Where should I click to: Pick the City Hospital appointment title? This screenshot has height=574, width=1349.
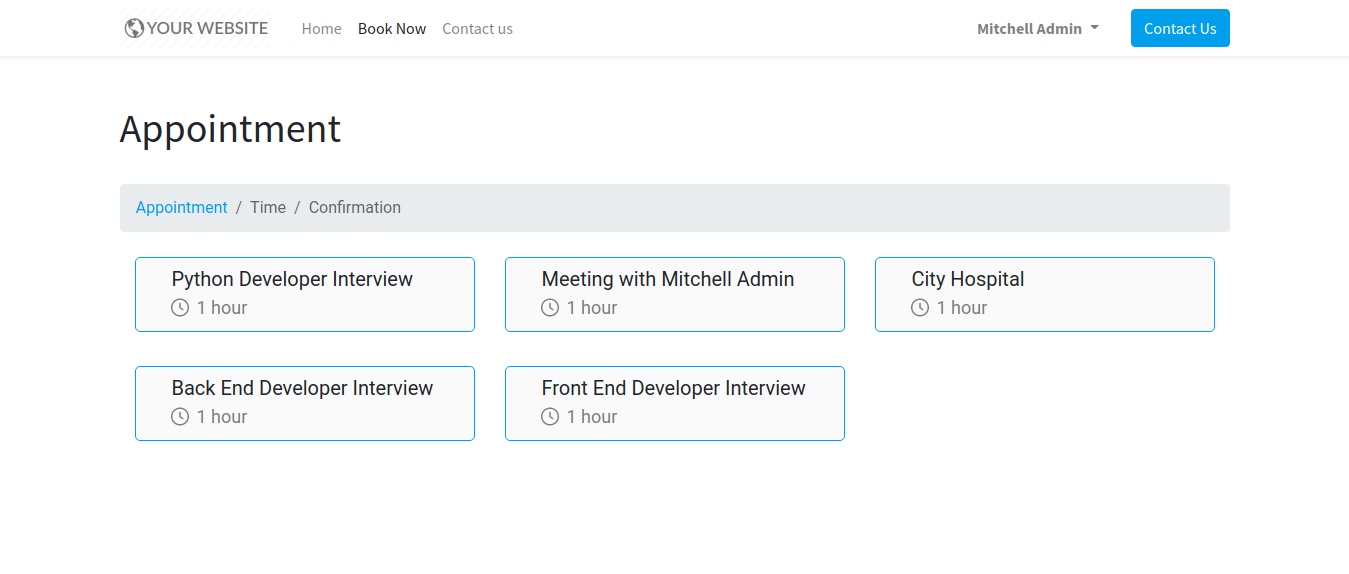click(967, 280)
